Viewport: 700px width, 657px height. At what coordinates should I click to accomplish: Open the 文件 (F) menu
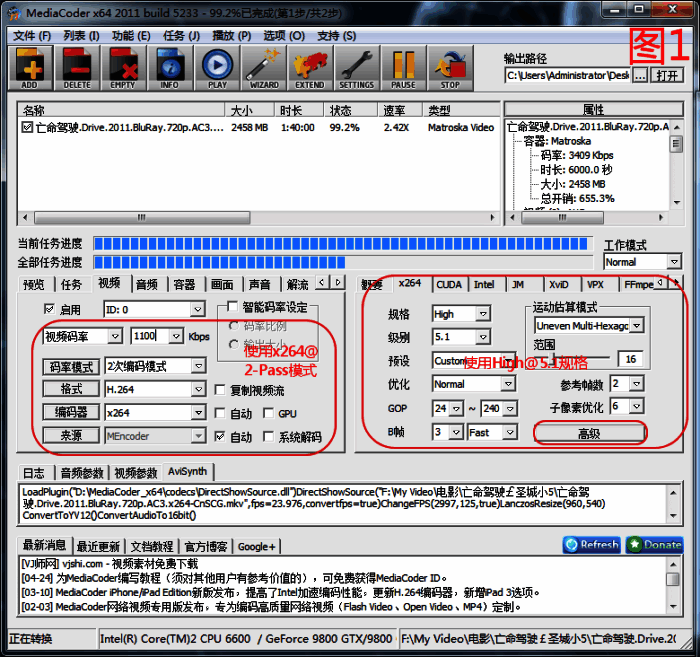tap(31, 36)
